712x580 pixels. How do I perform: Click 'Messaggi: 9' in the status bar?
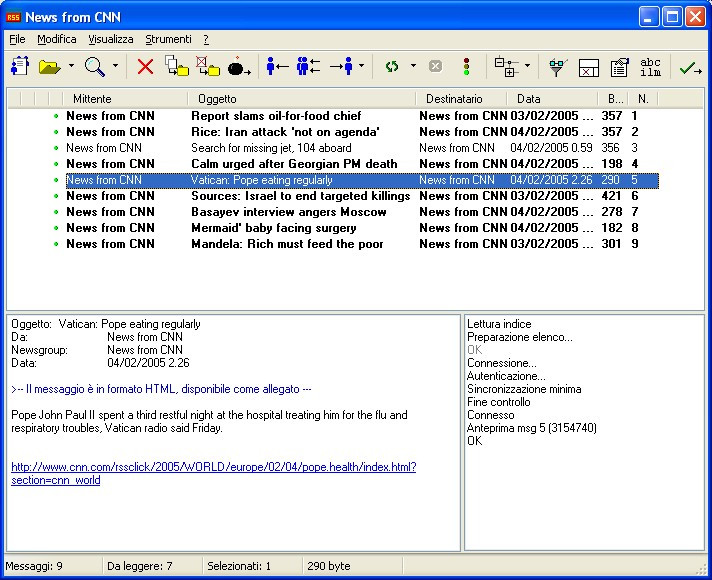34,566
